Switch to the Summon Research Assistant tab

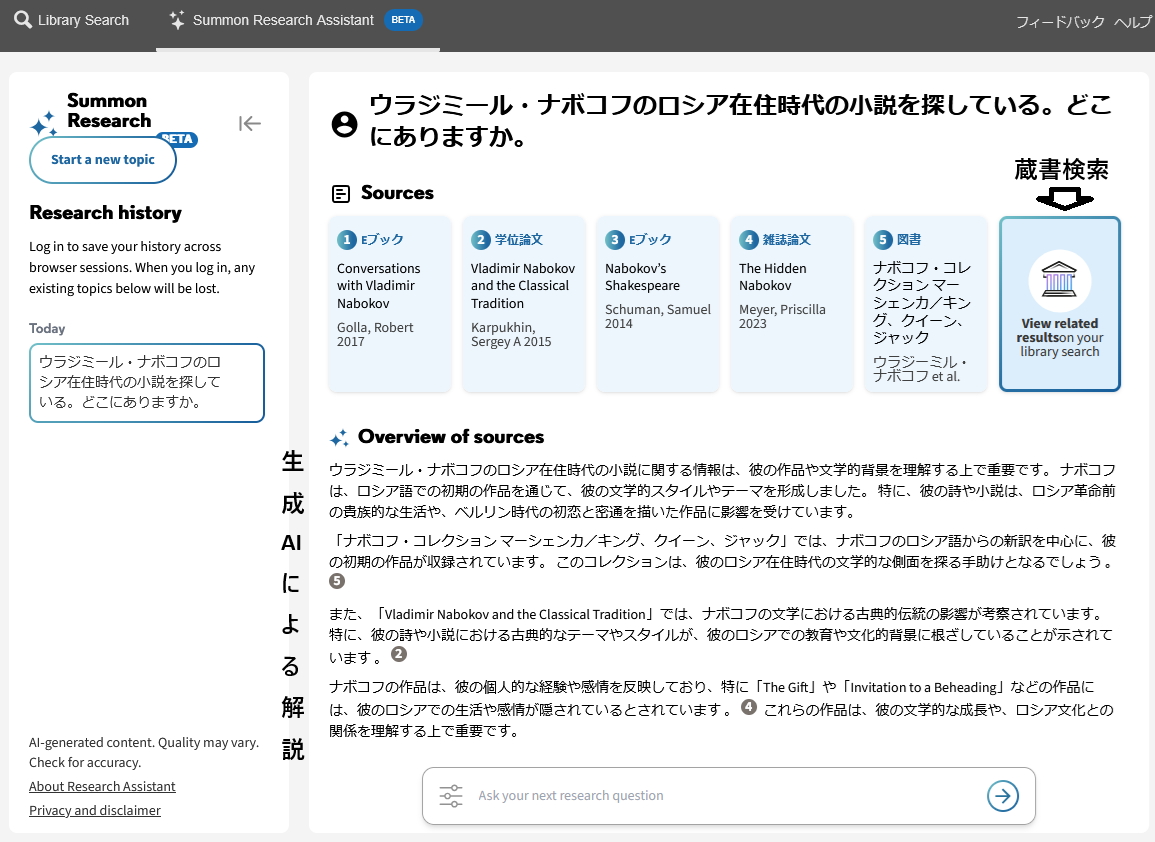pos(283,20)
